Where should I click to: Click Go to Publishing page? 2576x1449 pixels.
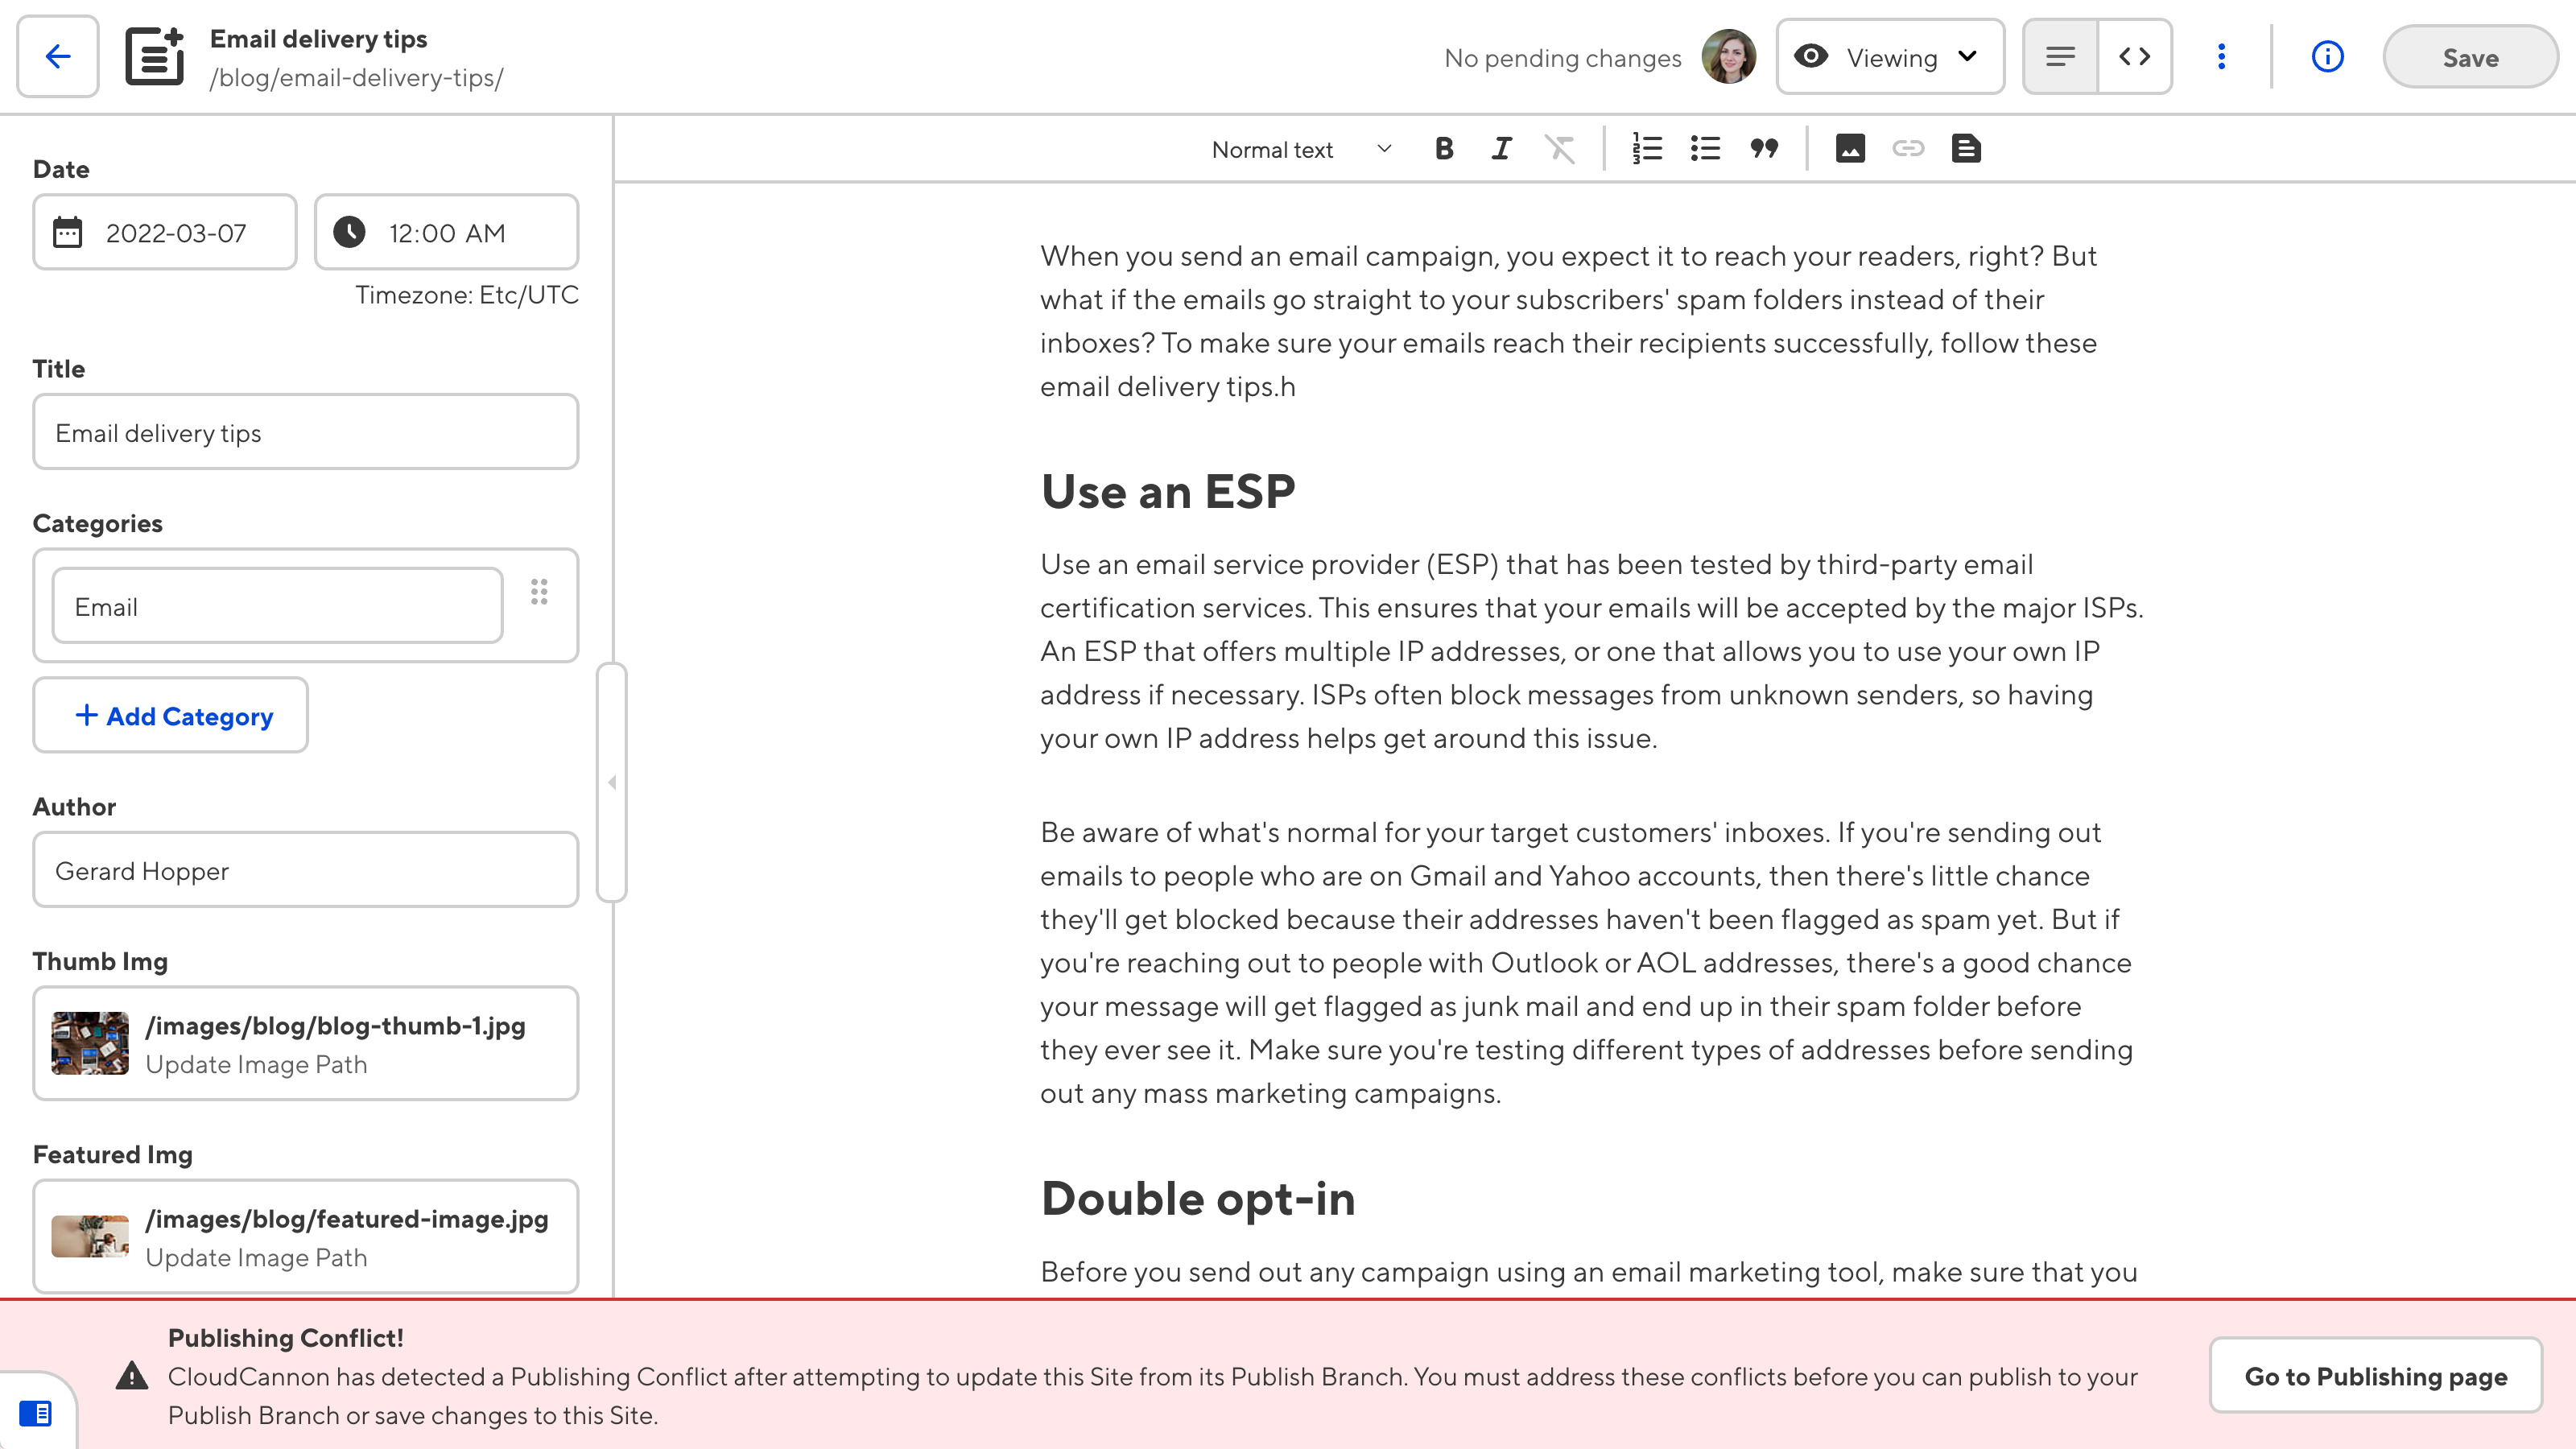(2375, 1376)
